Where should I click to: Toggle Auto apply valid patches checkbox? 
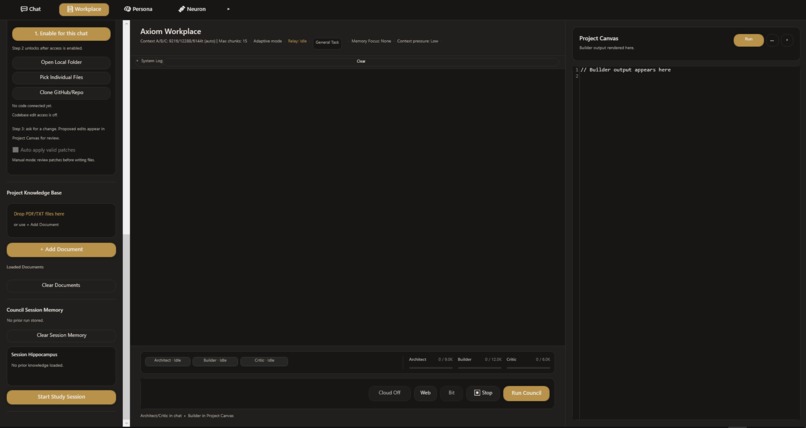15,150
